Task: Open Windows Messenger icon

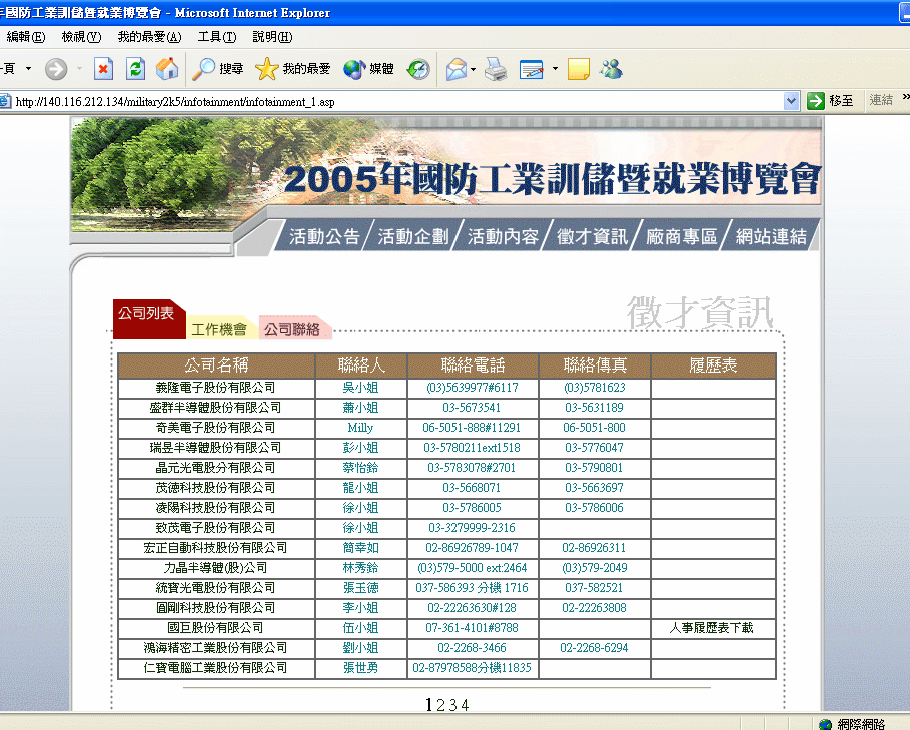Action: (611, 69)
